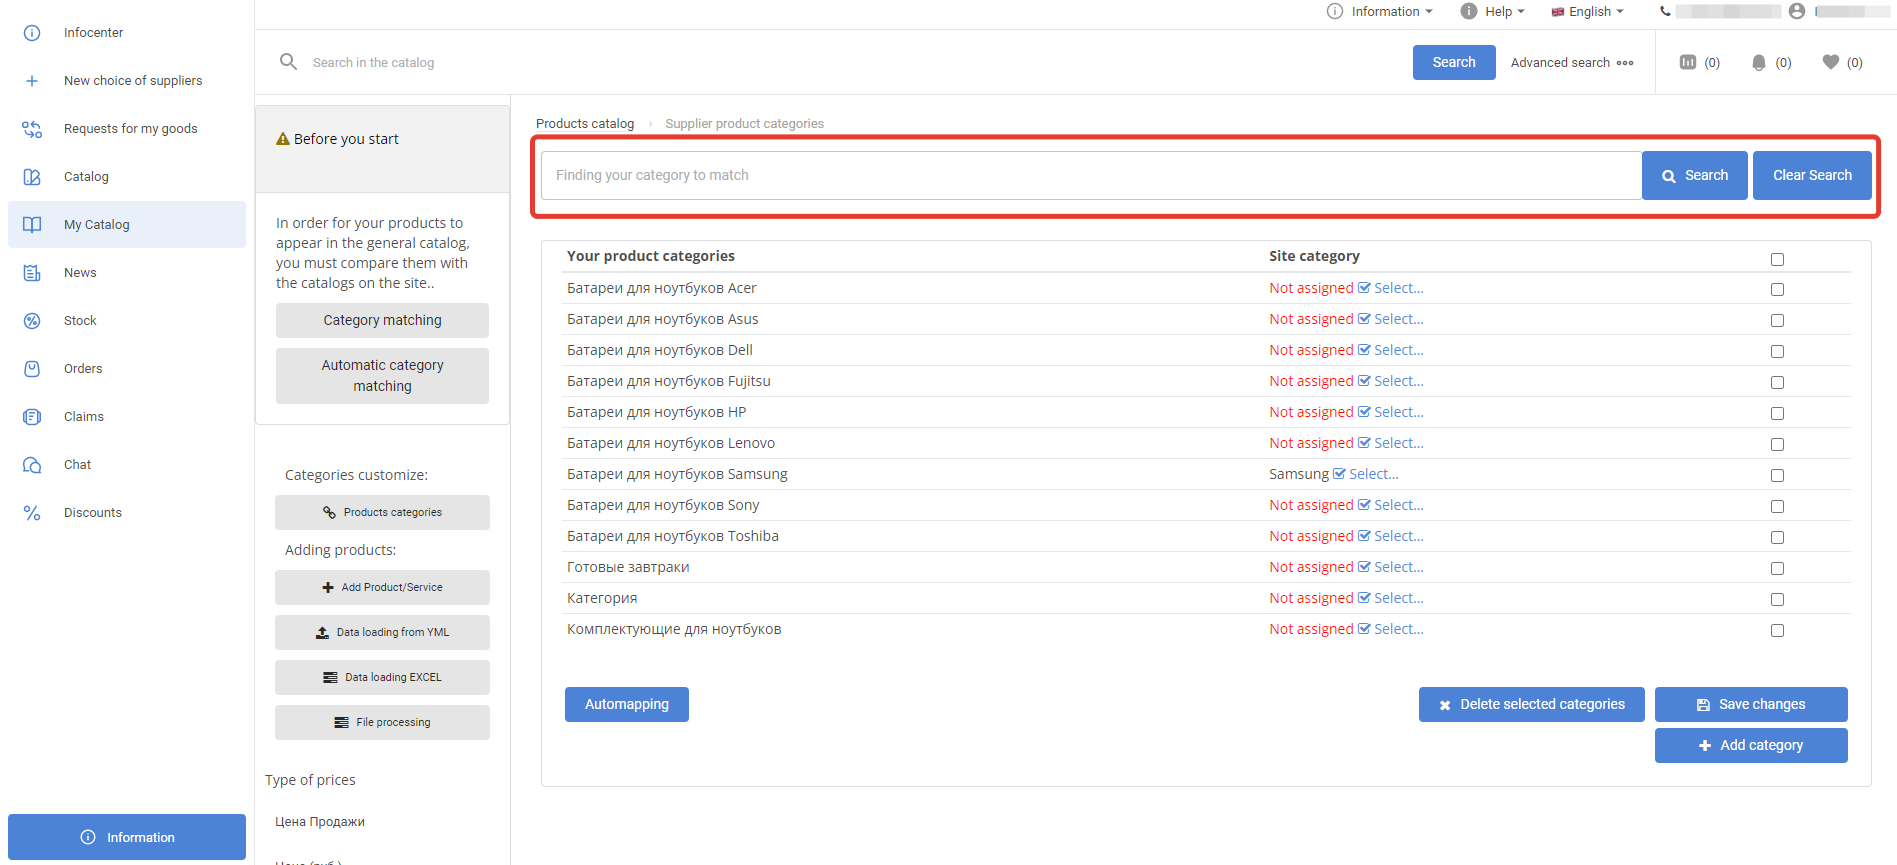The image size is (1897, 865).
Task: Open the notifications bell icon
Action: (x=1759, y=62)
